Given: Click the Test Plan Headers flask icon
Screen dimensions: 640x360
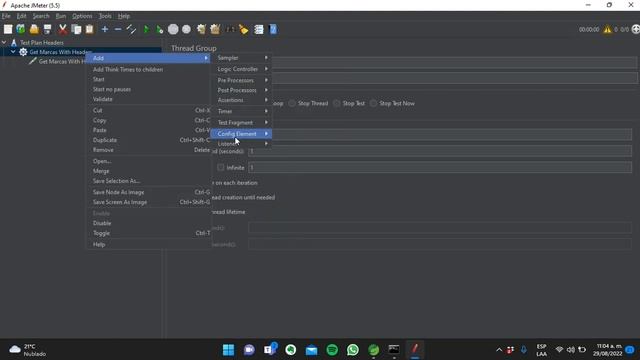Looking at the screenshot, I should tap(13, 42).
